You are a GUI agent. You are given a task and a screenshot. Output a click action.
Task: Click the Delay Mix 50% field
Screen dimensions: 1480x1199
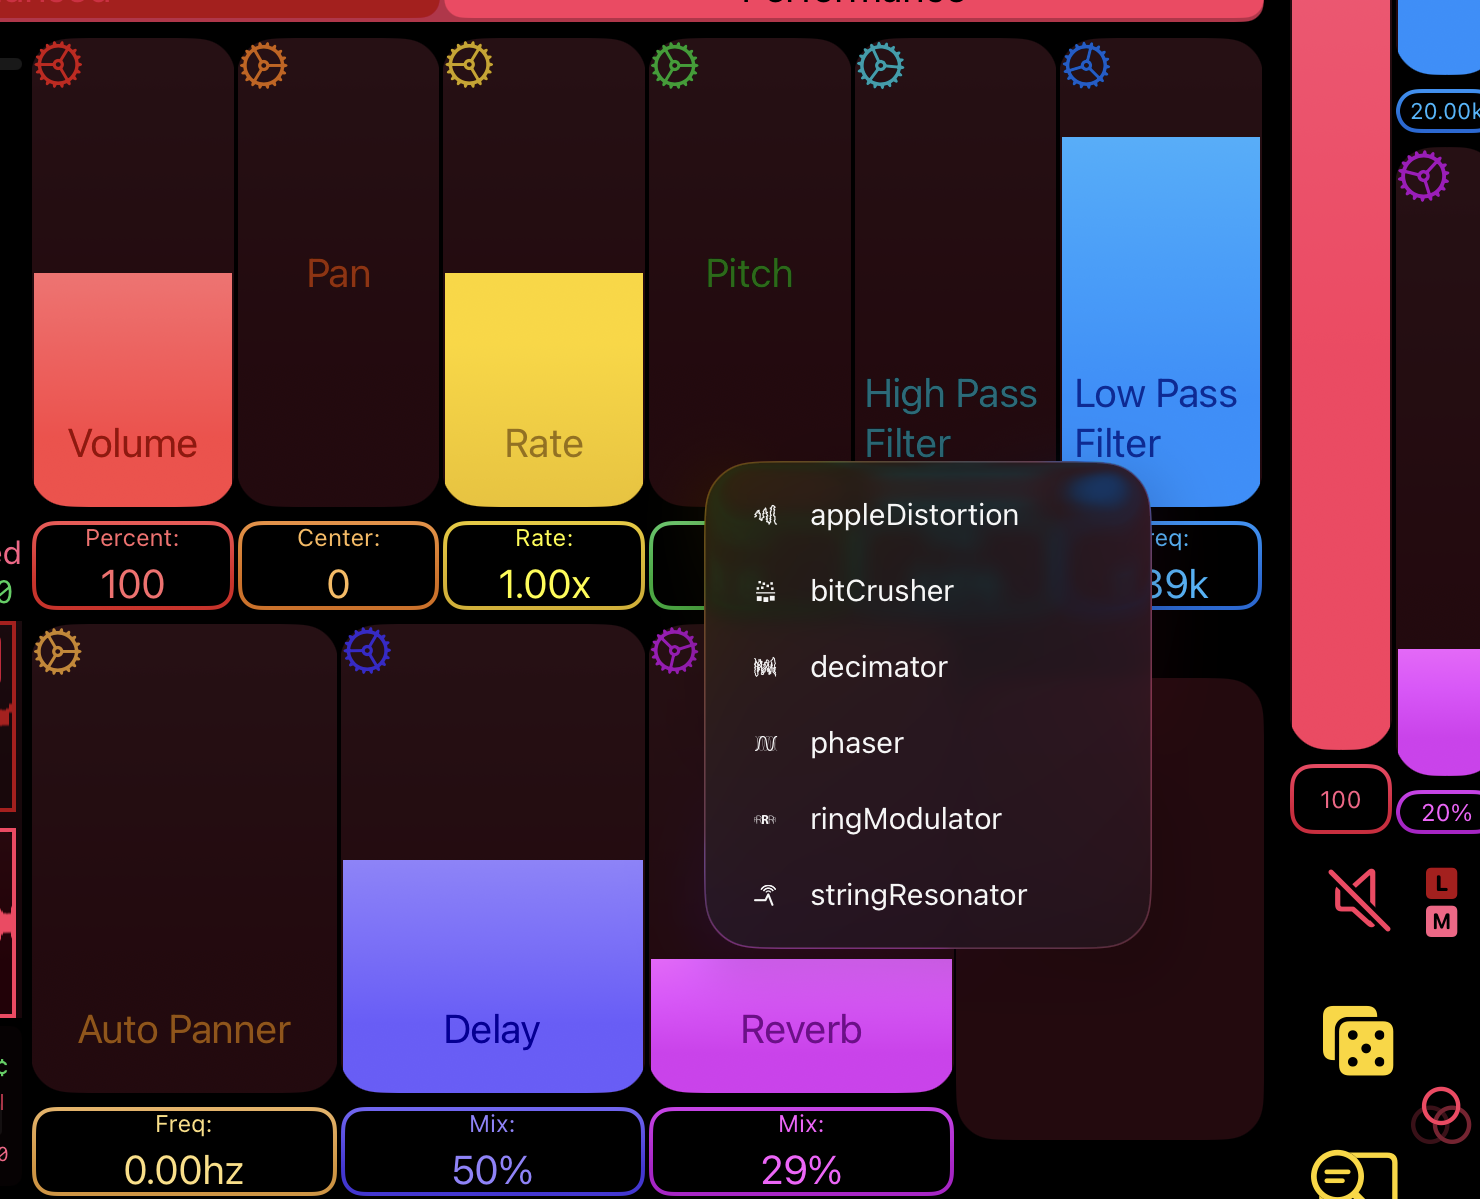point(492,1151)
